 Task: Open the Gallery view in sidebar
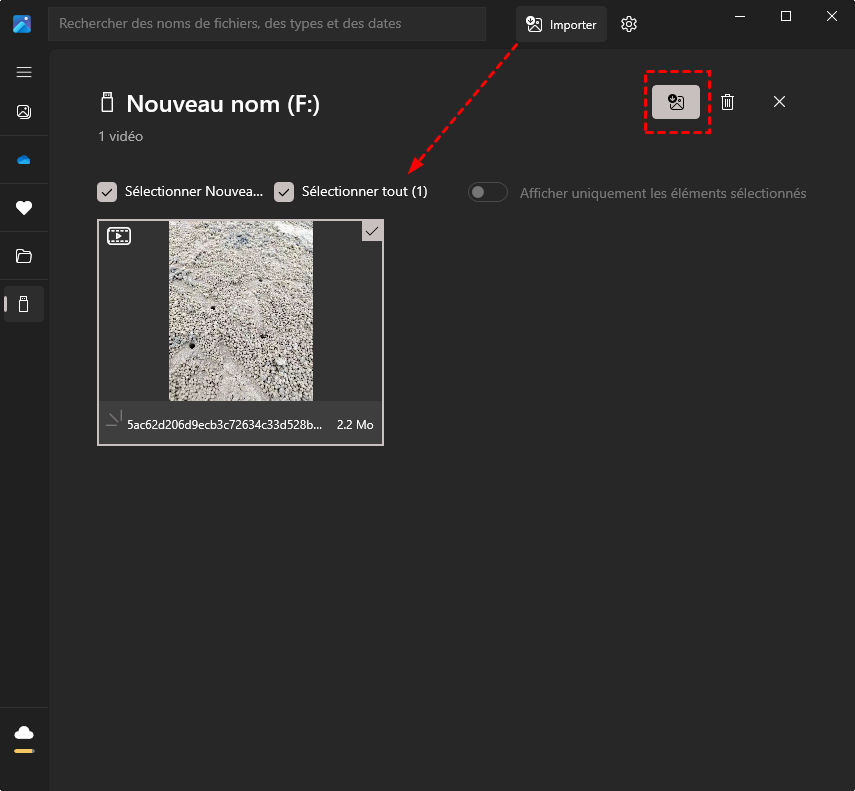click(24, 112)
